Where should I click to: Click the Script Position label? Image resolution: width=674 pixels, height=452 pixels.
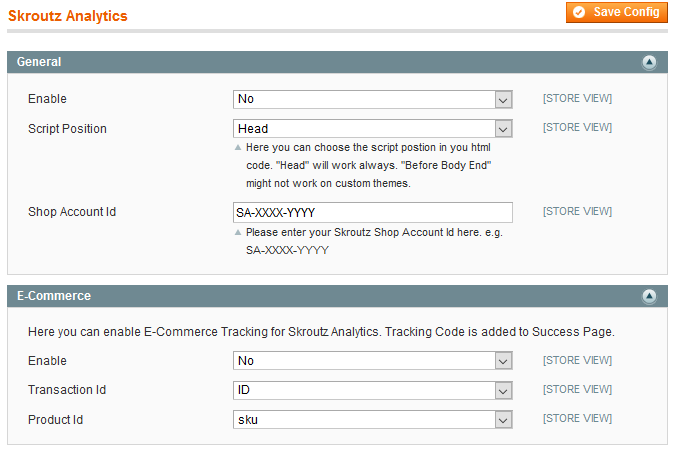click(67, 129)
